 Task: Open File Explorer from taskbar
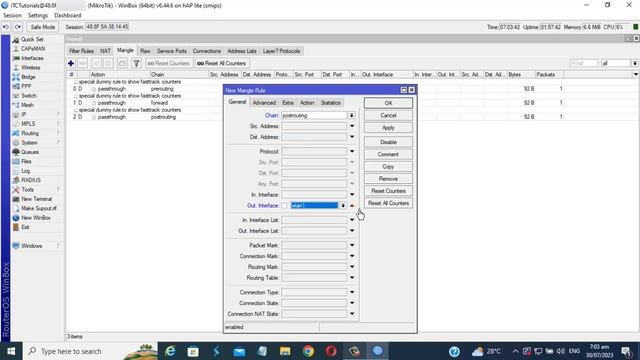tap(285, 351)
